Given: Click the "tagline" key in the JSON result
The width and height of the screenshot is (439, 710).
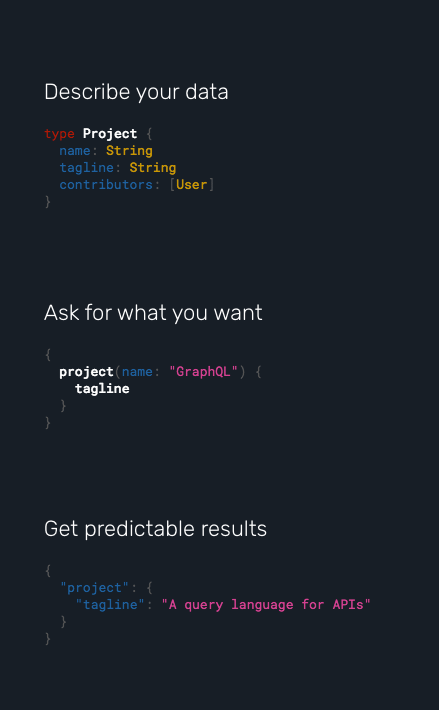Looking at the screenshot, I should click(x=110, y=604).
